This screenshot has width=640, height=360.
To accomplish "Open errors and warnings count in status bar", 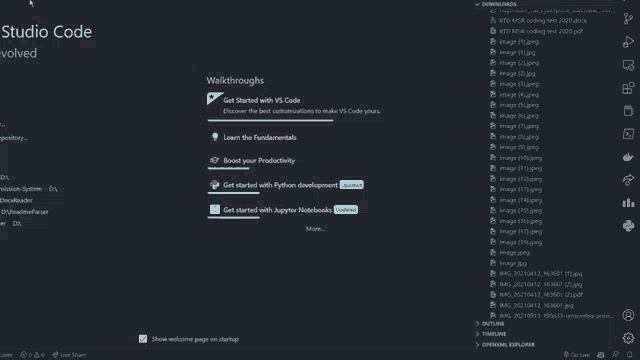I will point(33,355).
